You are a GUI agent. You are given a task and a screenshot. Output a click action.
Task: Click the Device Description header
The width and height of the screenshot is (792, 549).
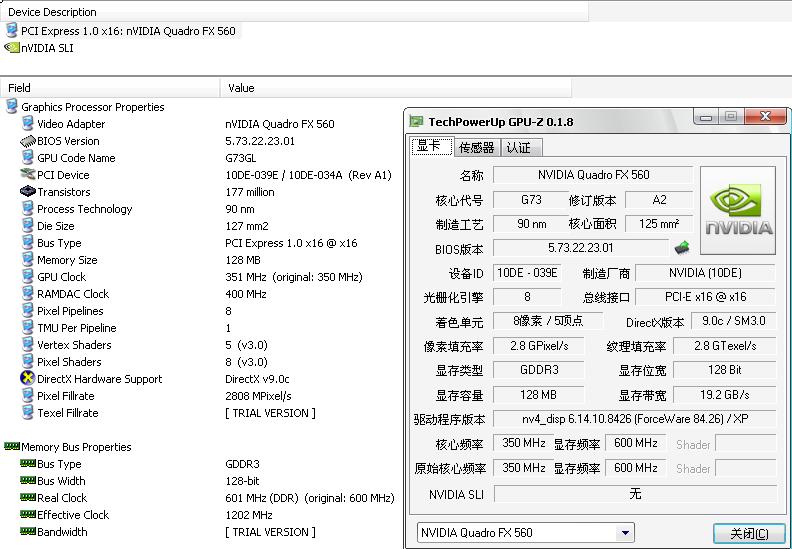[x=294, y=12]
